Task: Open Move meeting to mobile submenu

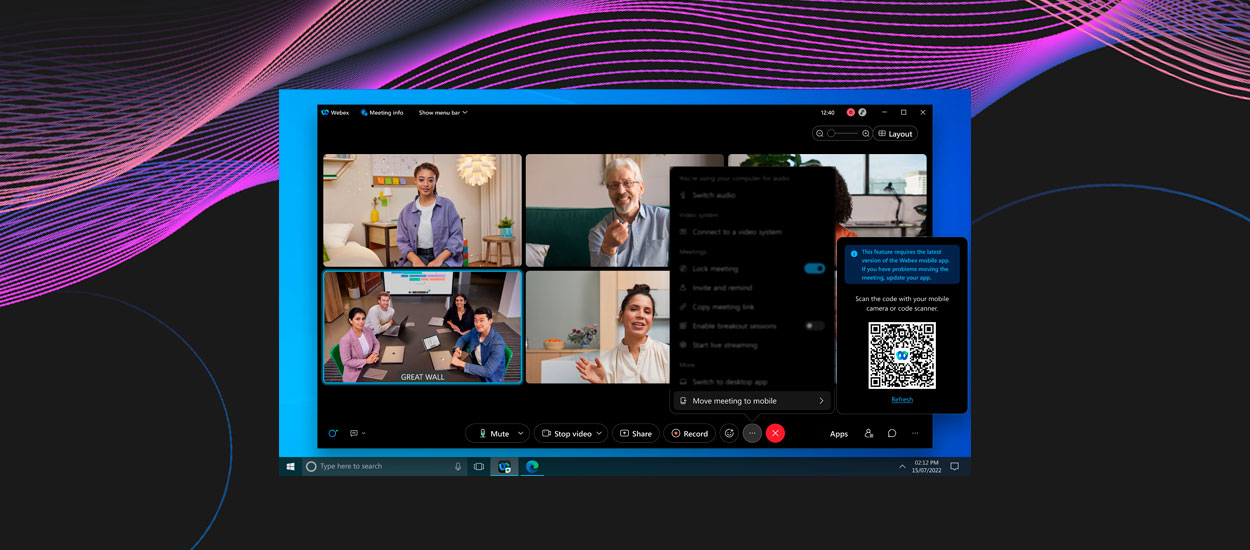Action: tap(752, 401)
